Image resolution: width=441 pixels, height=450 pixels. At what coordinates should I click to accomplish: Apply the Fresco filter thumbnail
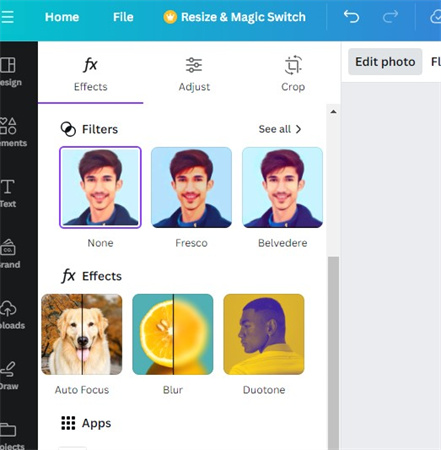point(191,187)
